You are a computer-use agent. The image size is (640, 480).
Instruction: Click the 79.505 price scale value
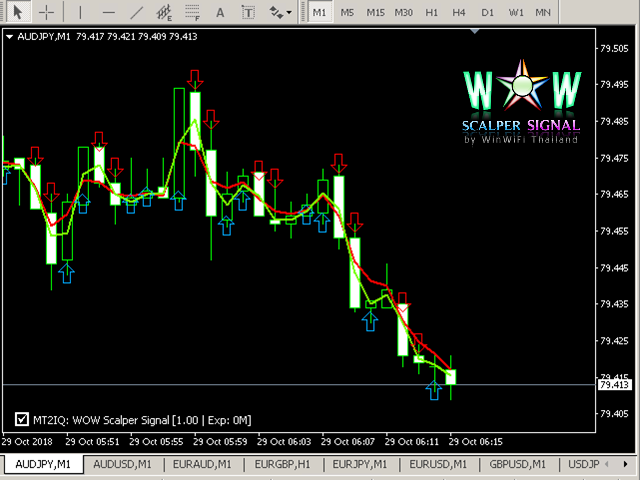click(615, 48)
